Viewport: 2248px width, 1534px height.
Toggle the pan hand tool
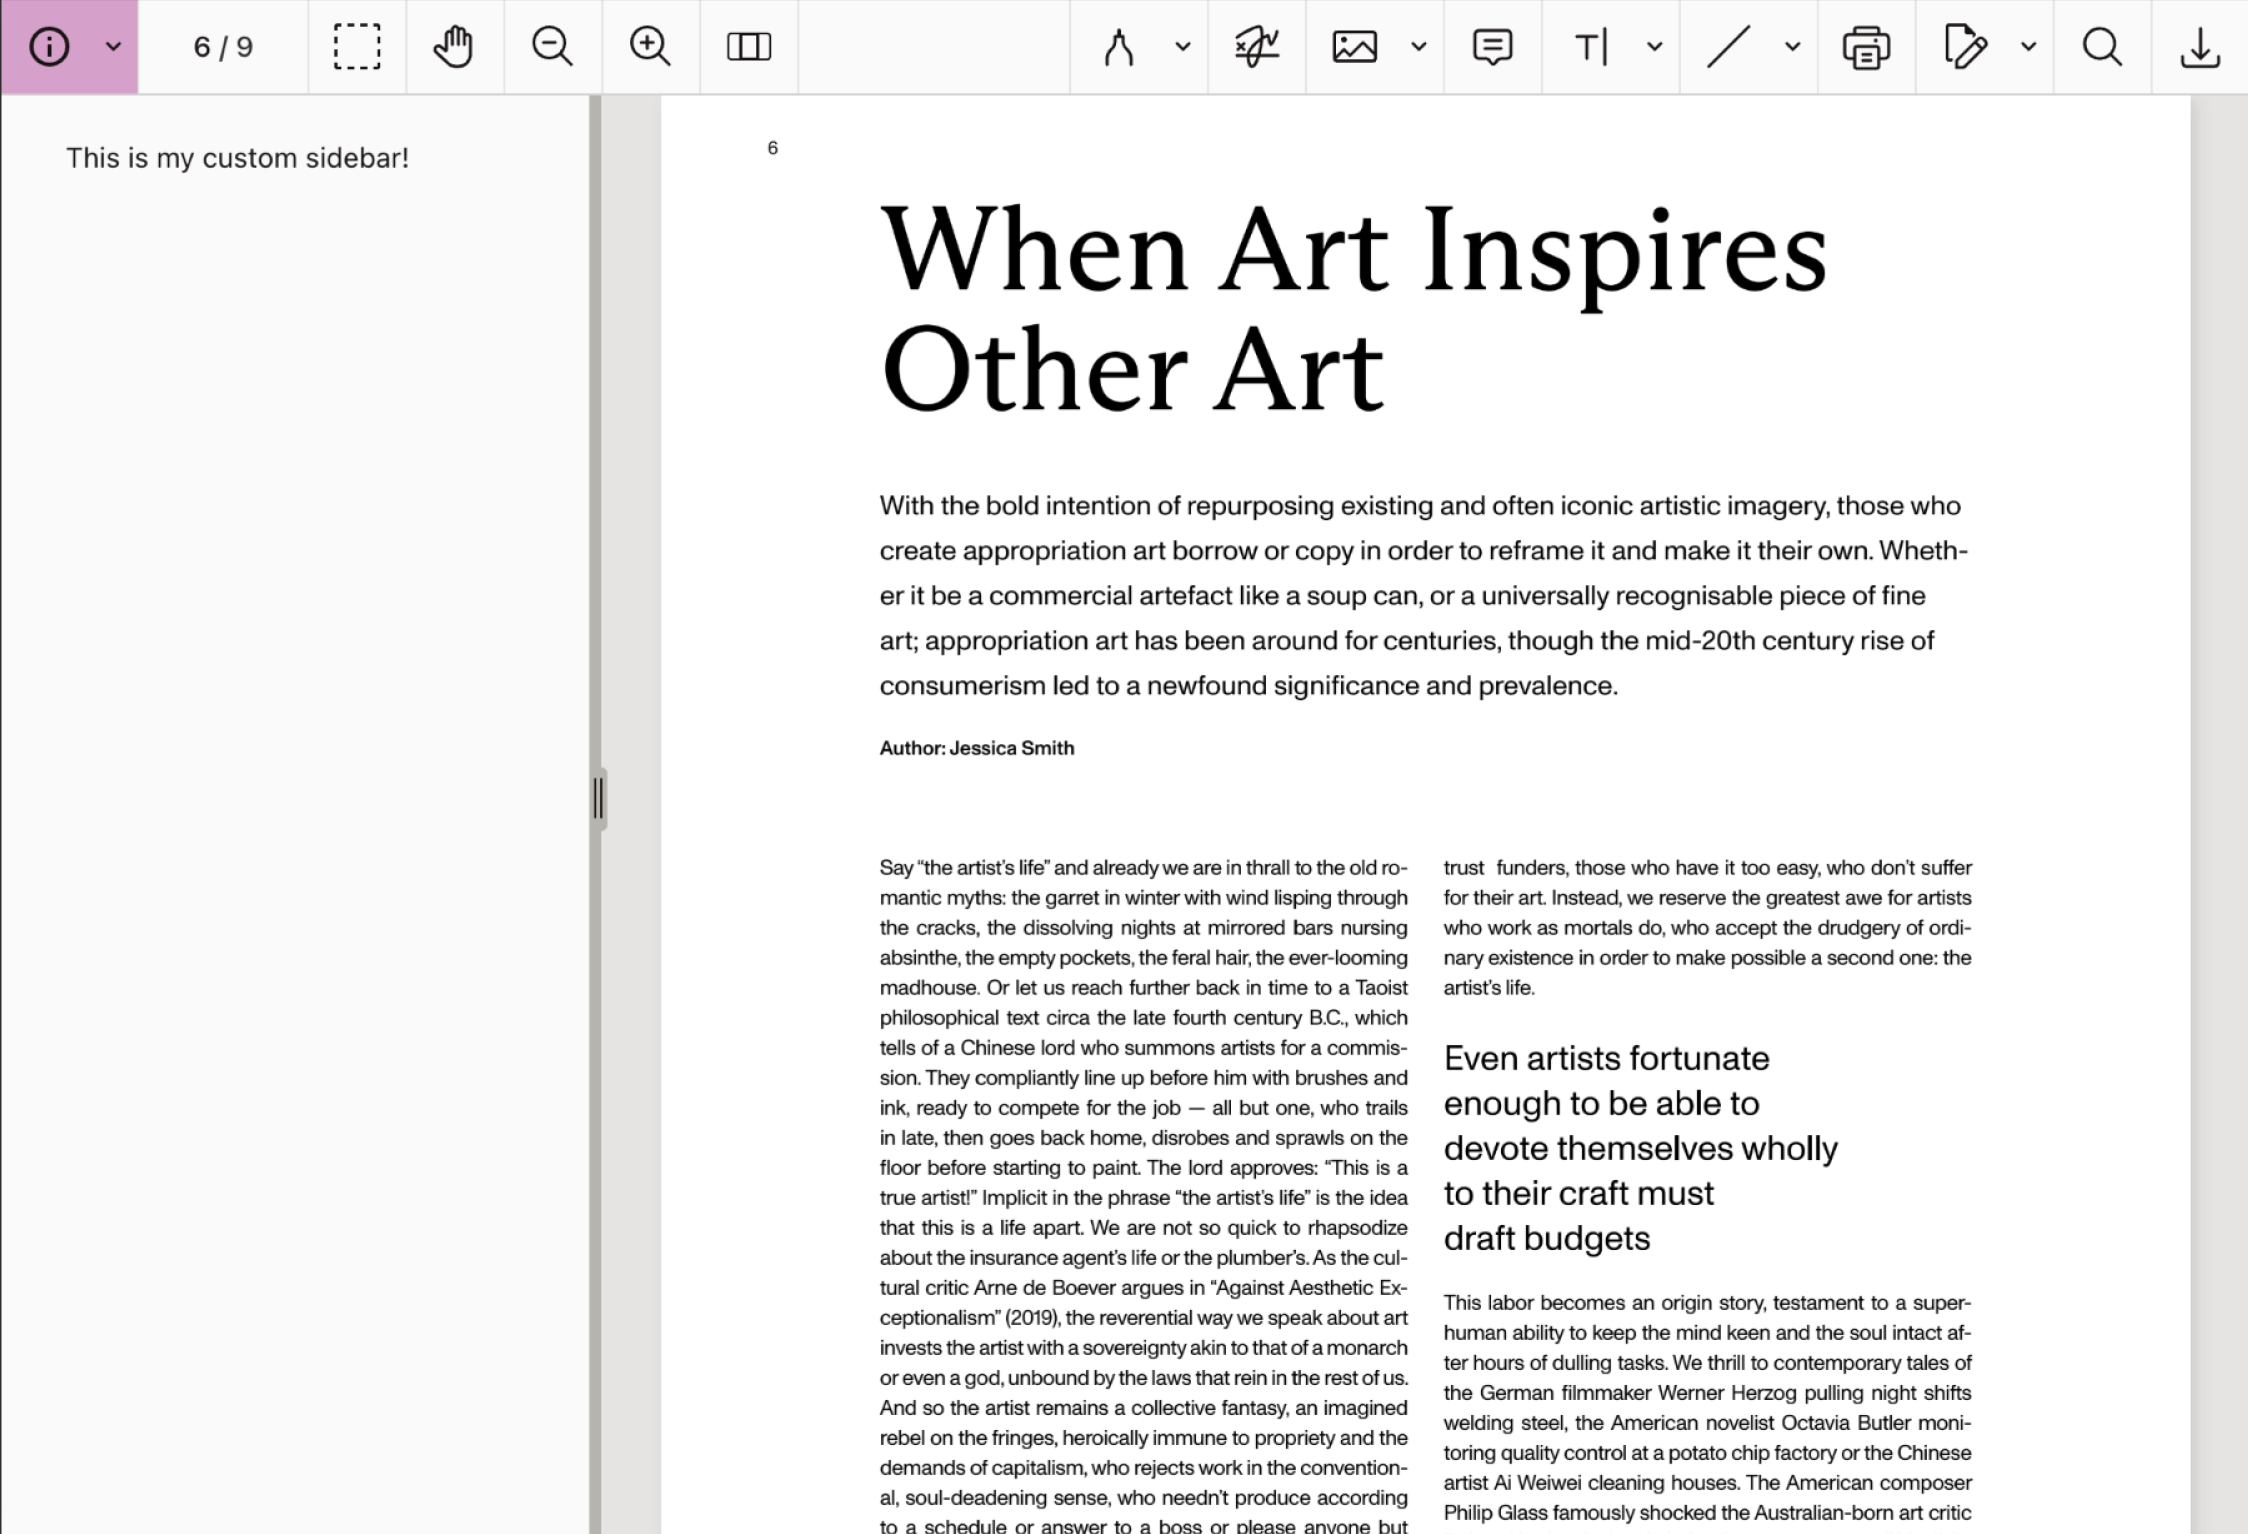[454, 47]
